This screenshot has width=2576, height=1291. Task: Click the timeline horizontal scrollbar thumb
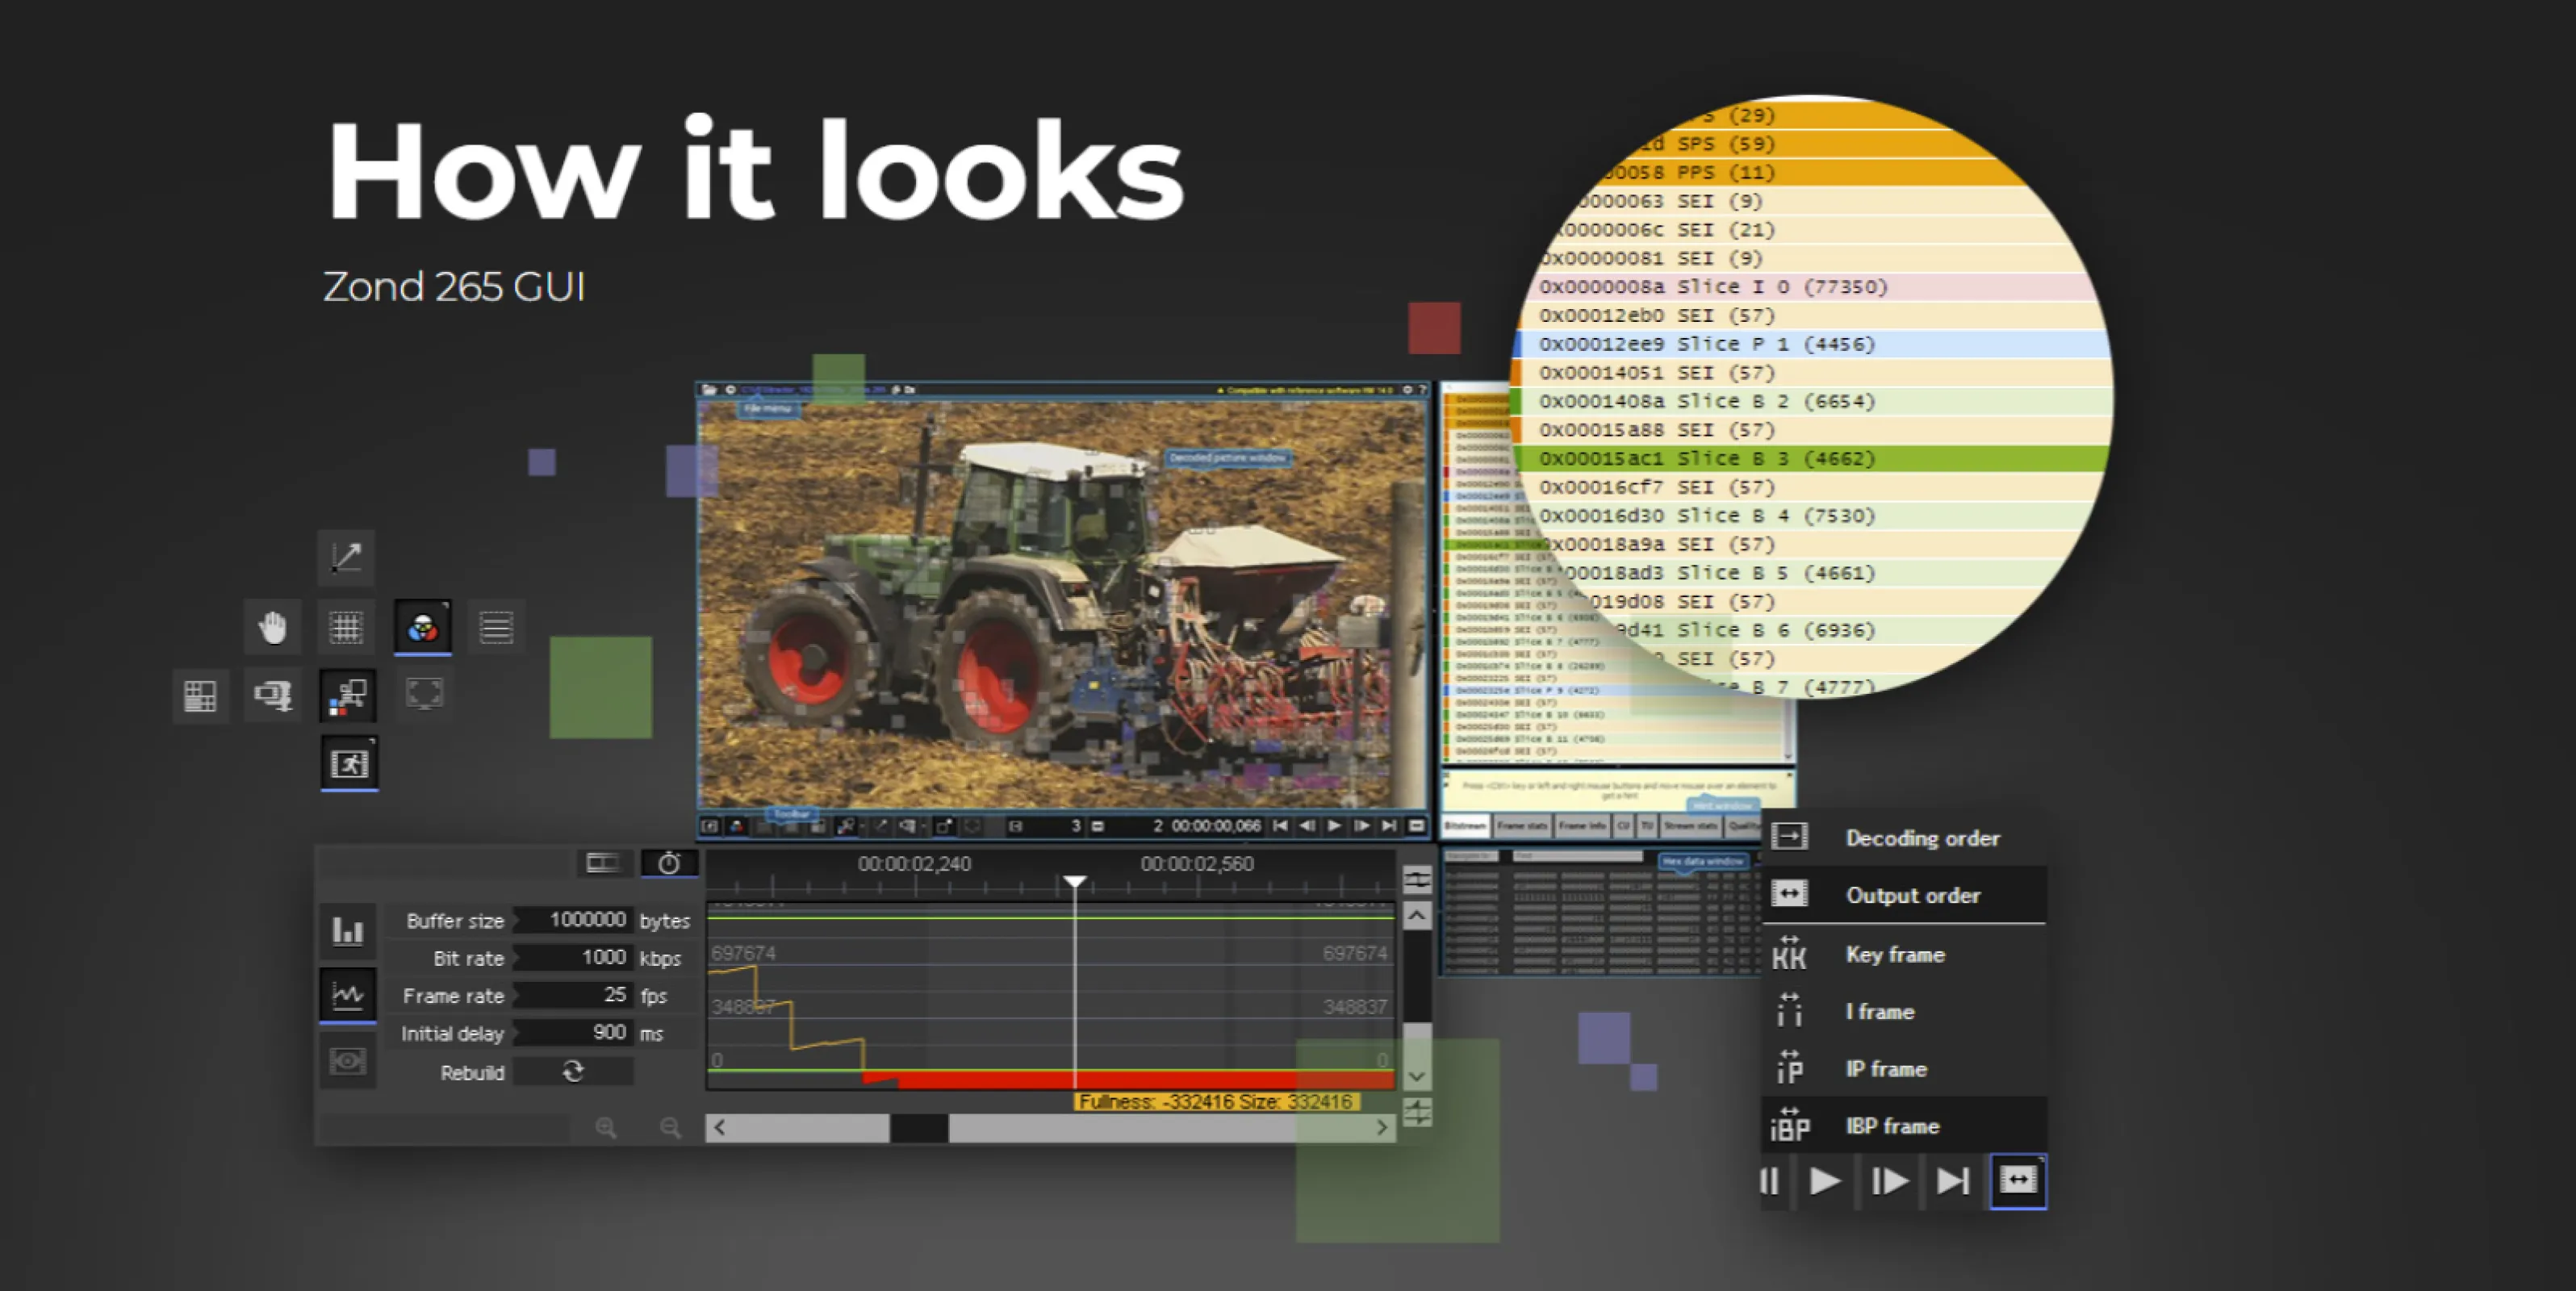919,1127
